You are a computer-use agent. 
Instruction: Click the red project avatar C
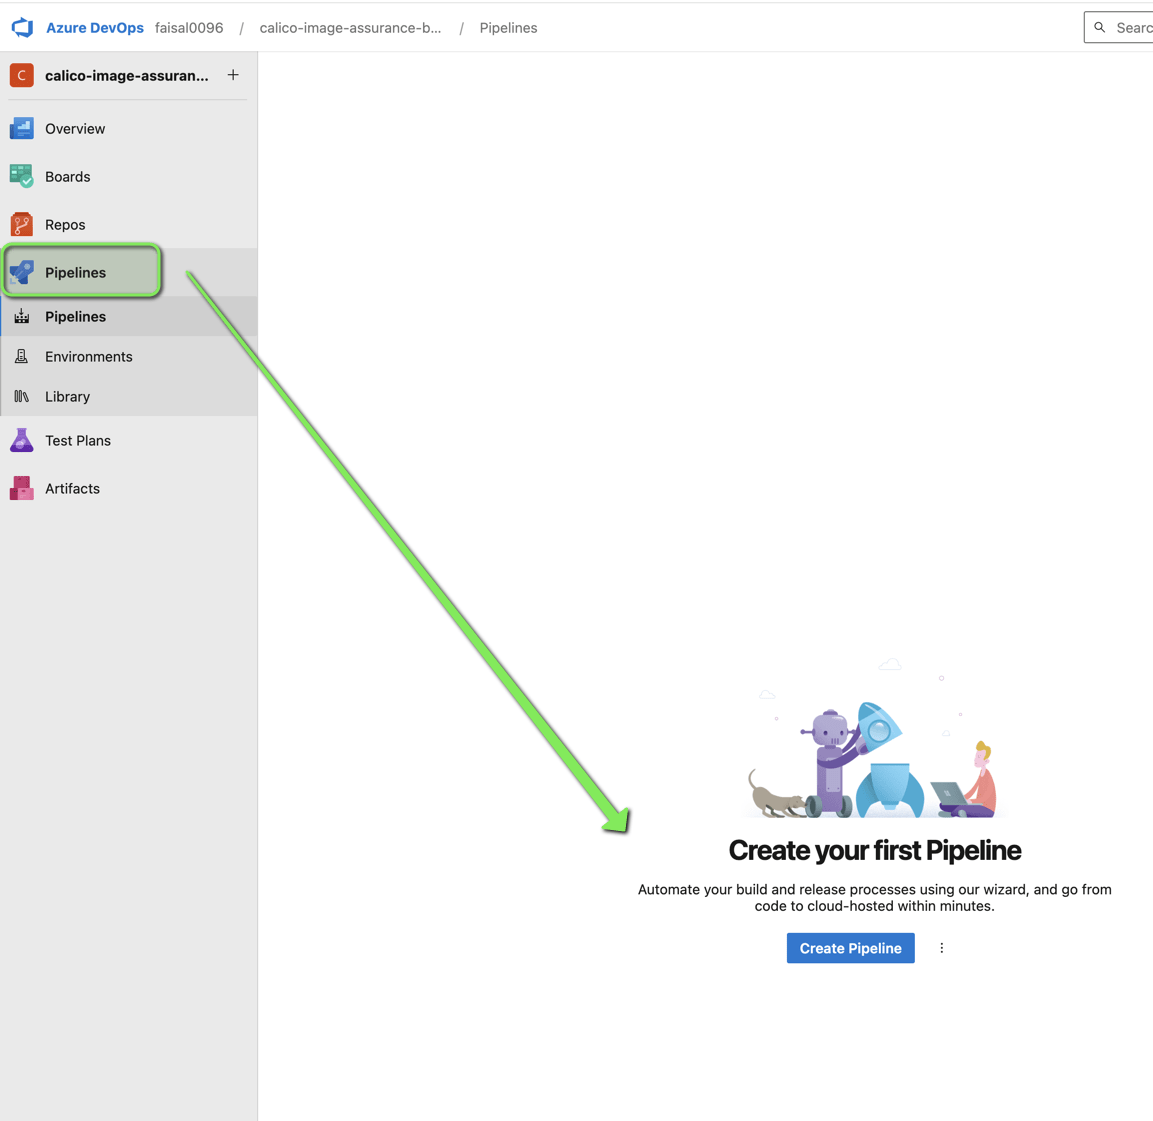22,76
